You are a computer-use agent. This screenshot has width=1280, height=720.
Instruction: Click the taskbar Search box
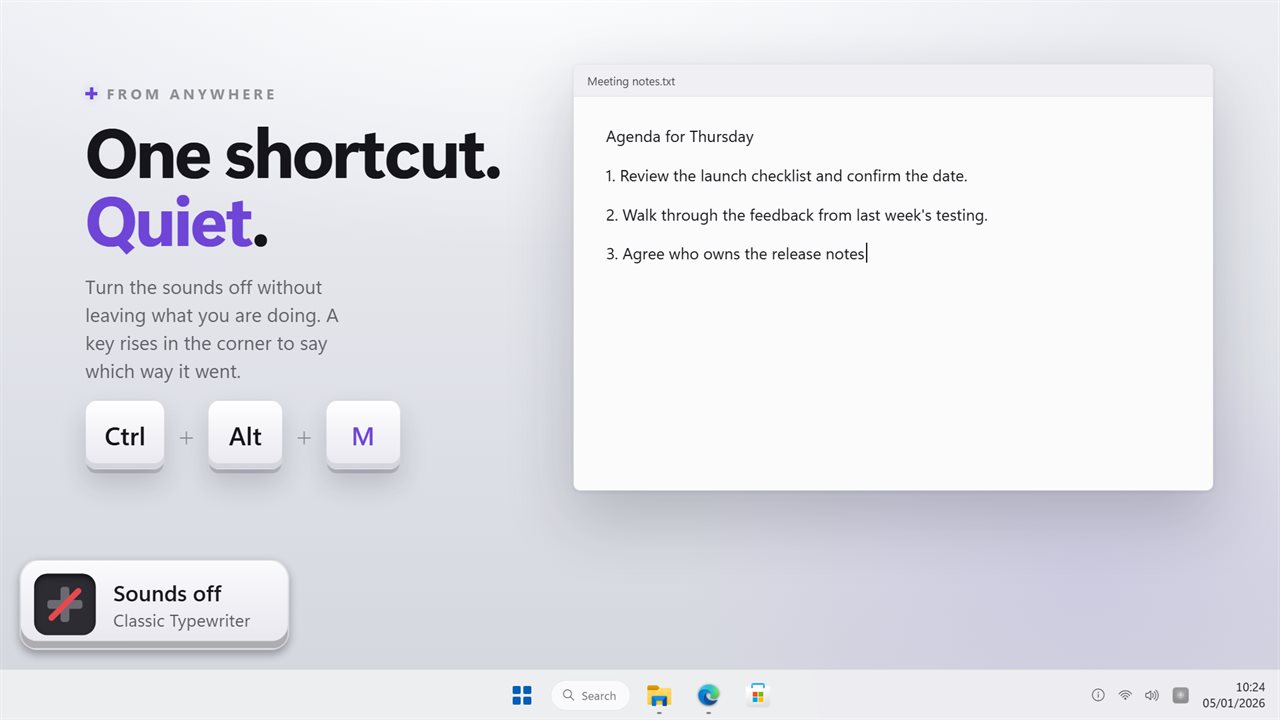coord(590,695)
